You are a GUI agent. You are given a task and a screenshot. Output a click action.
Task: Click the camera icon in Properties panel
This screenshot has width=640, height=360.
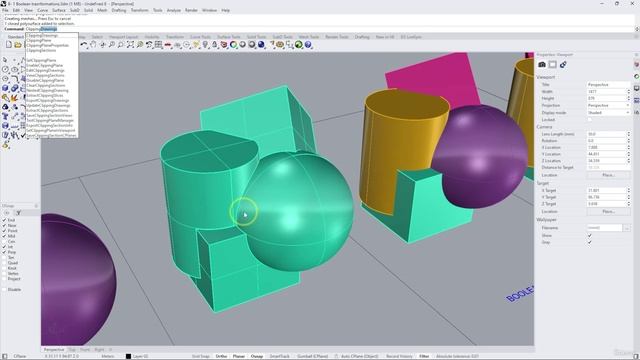(542, 64)
